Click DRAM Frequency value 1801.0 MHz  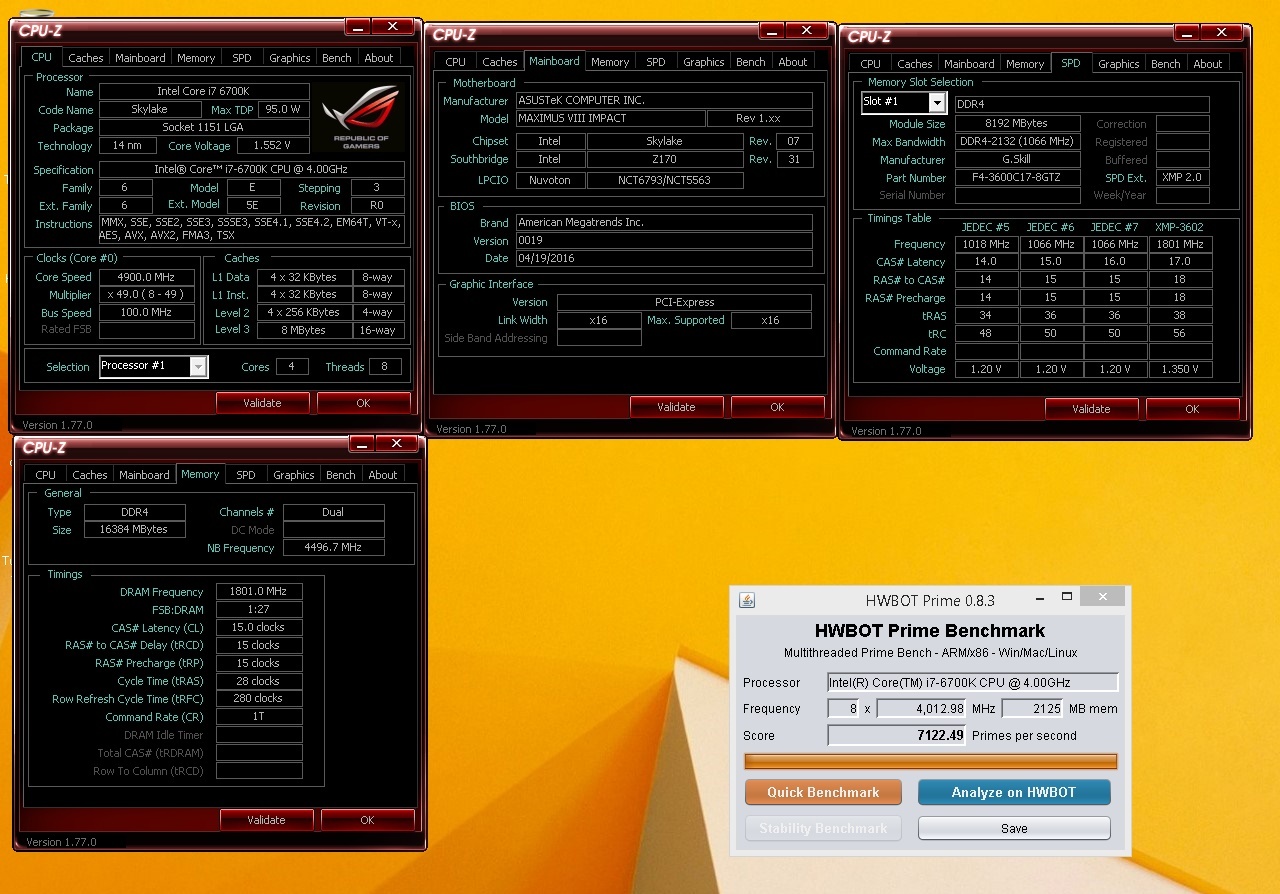(x=259, y=592)
